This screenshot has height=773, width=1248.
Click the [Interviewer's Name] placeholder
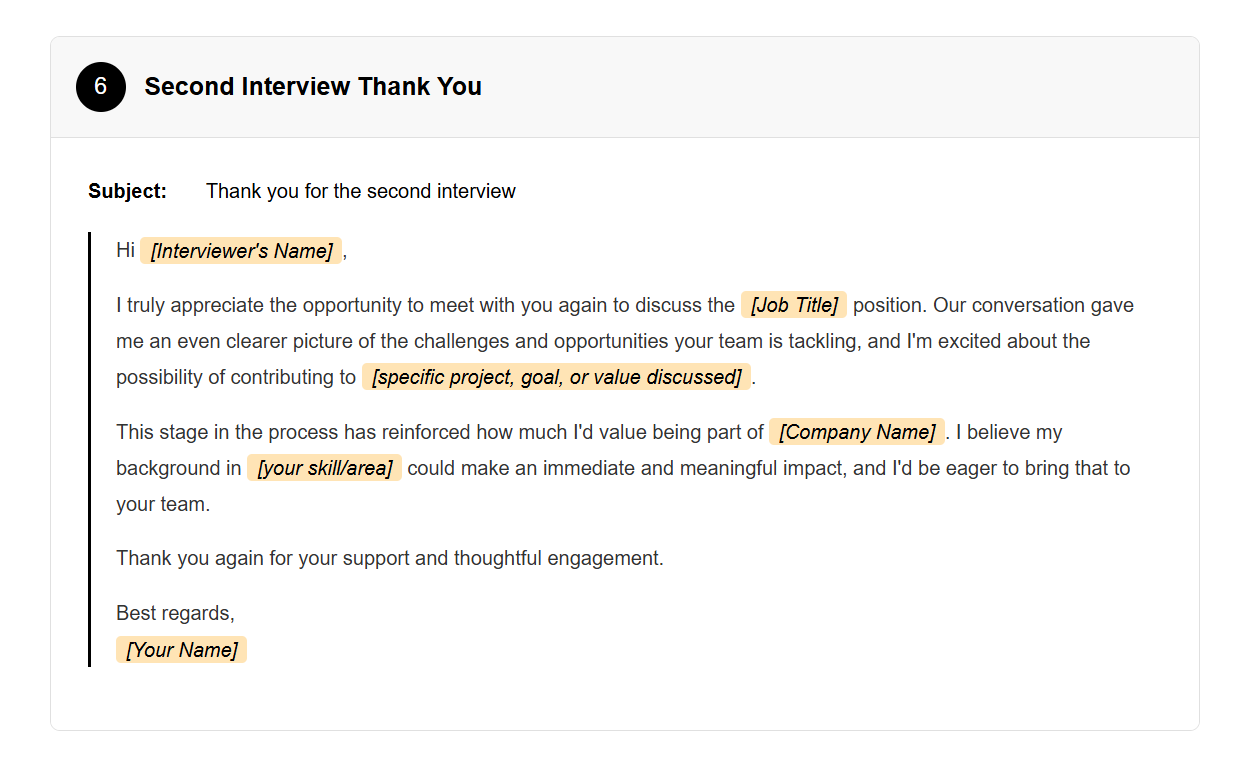pyautogui.click(x=241, y=251)
